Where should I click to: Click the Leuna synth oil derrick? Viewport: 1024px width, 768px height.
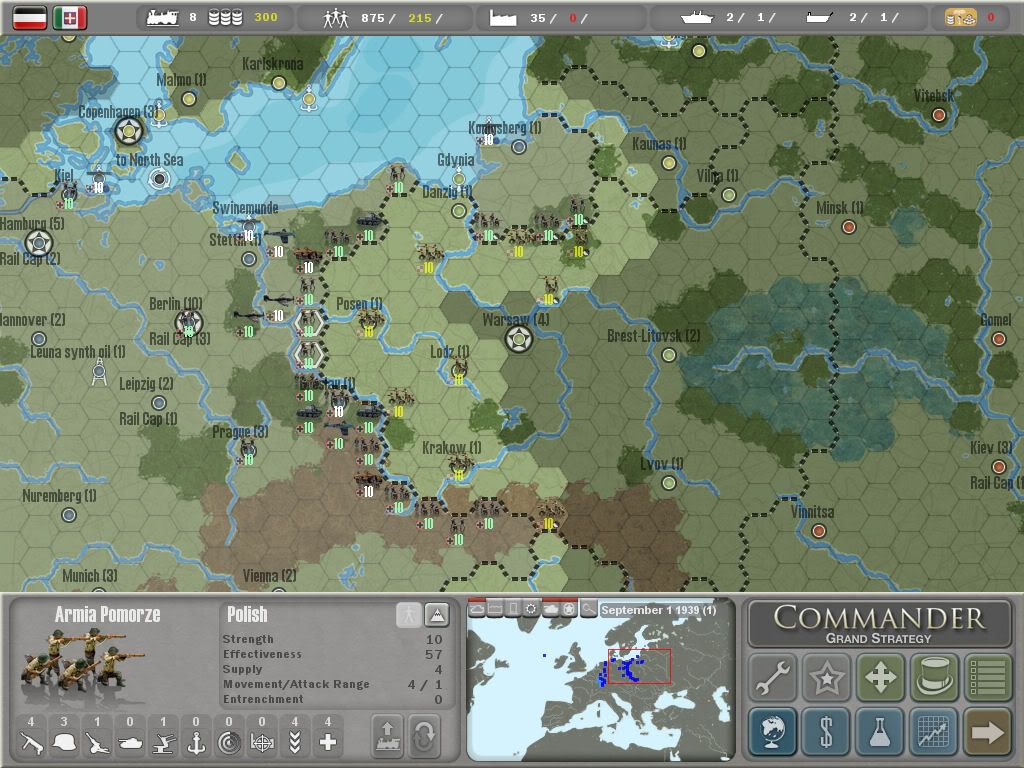click(99, 372)
